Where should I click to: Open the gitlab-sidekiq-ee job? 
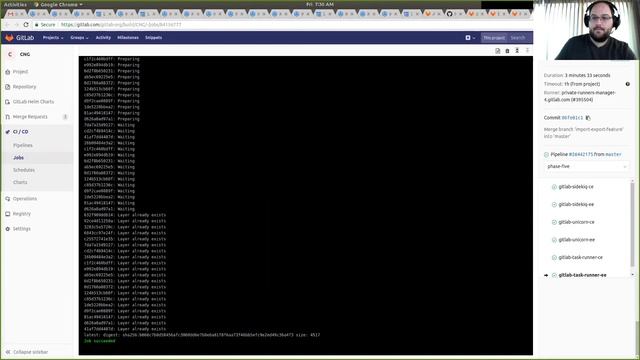click(x=576, y=204)
